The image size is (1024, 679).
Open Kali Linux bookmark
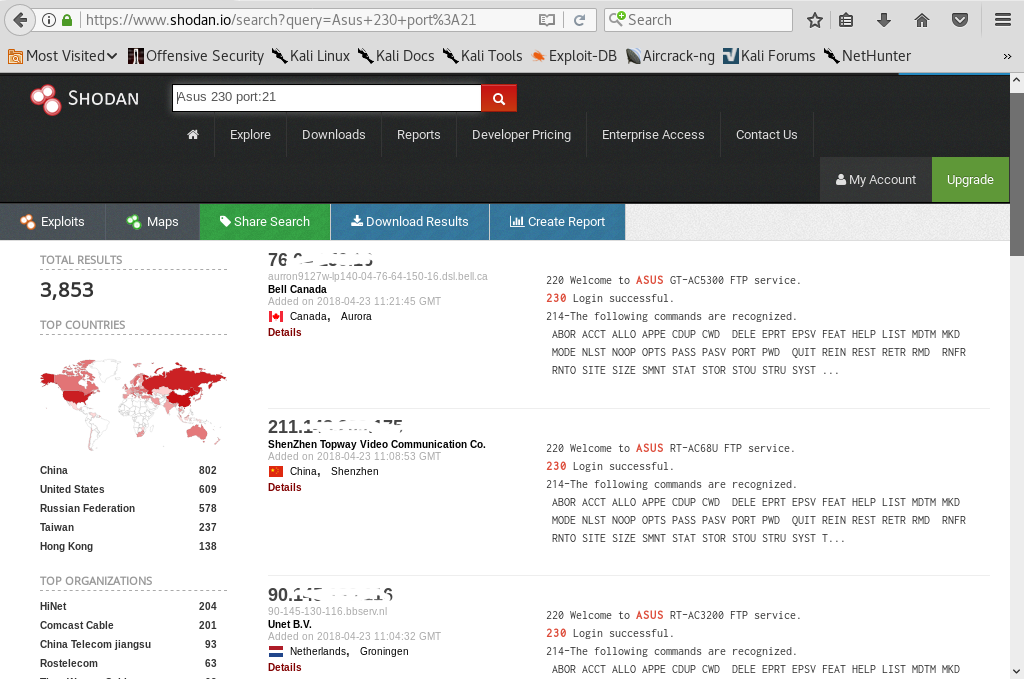pyautogui.click(x=311, y=56)
